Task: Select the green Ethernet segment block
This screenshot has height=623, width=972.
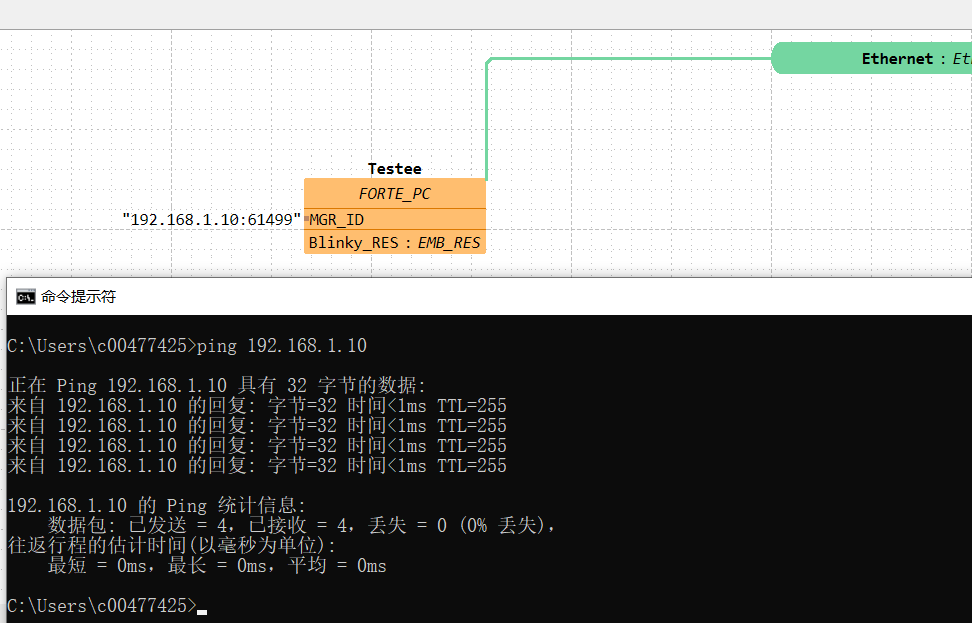Action: [872, 58]
